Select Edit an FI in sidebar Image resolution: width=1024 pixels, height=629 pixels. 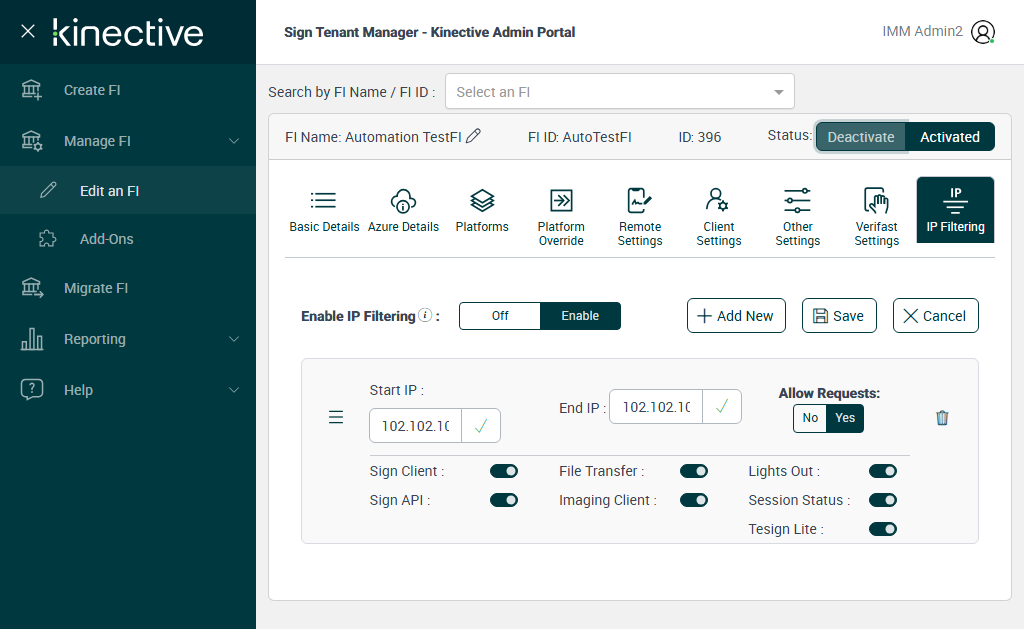pos(128,190)
